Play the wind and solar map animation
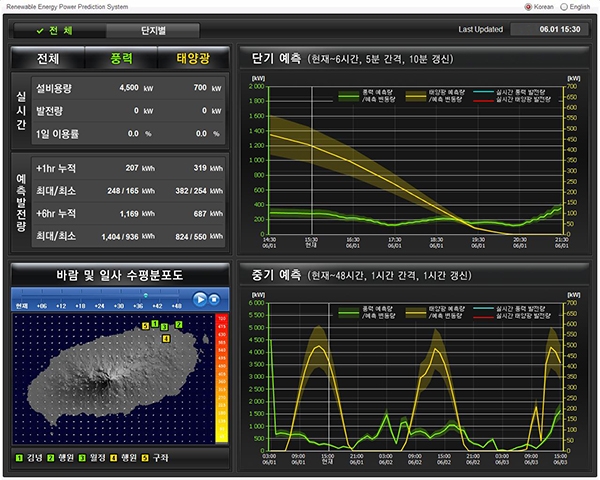The height and width of the screenshot is (480, 600). pos(200,299)
